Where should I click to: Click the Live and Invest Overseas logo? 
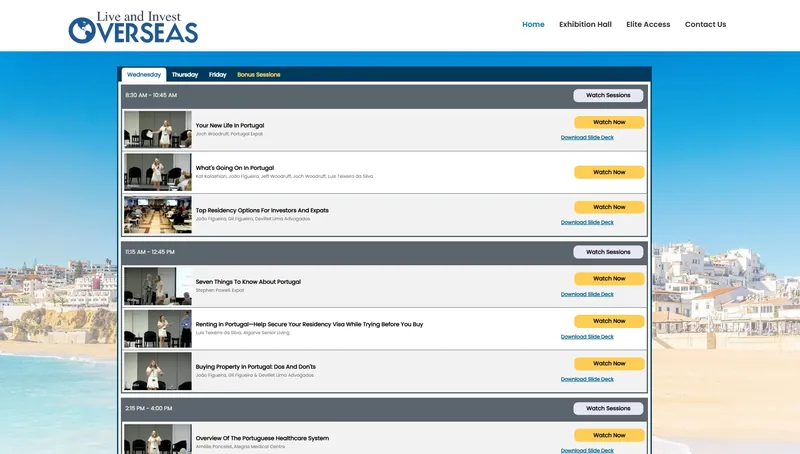click(x=133, y=27)
